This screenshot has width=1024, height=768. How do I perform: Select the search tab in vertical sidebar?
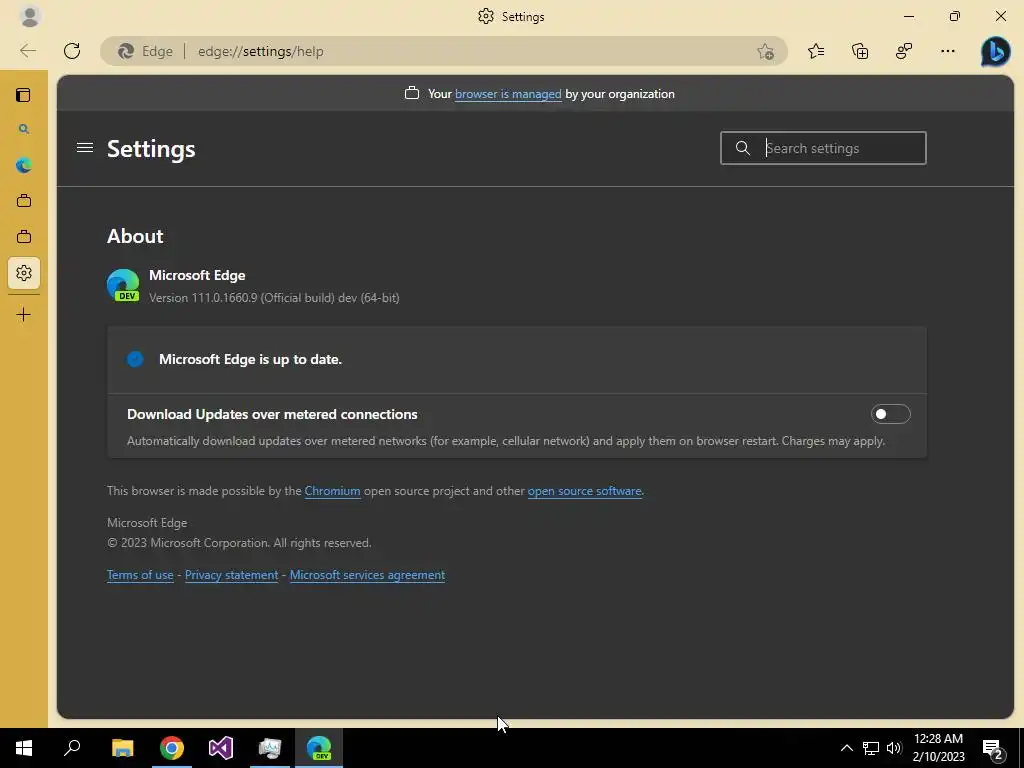pos(24,129)
